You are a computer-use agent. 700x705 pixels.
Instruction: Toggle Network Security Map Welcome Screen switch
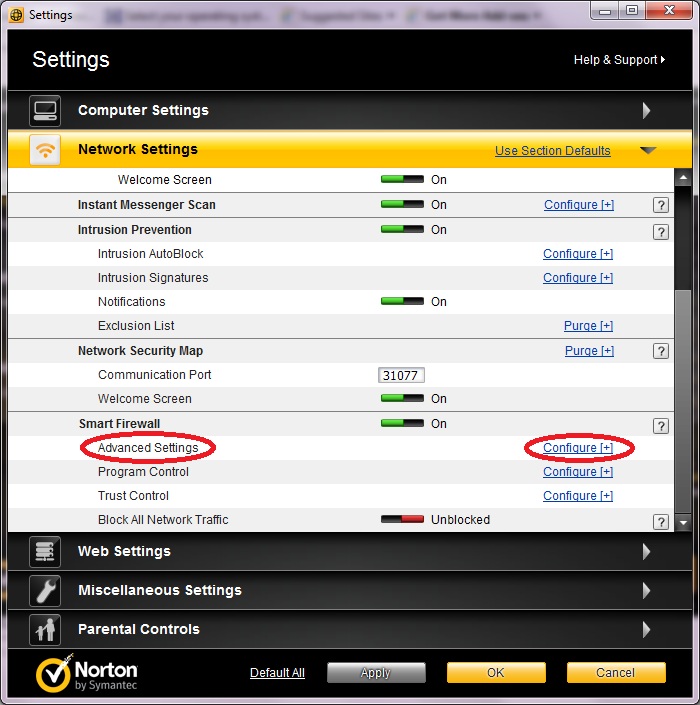[402, 398]
